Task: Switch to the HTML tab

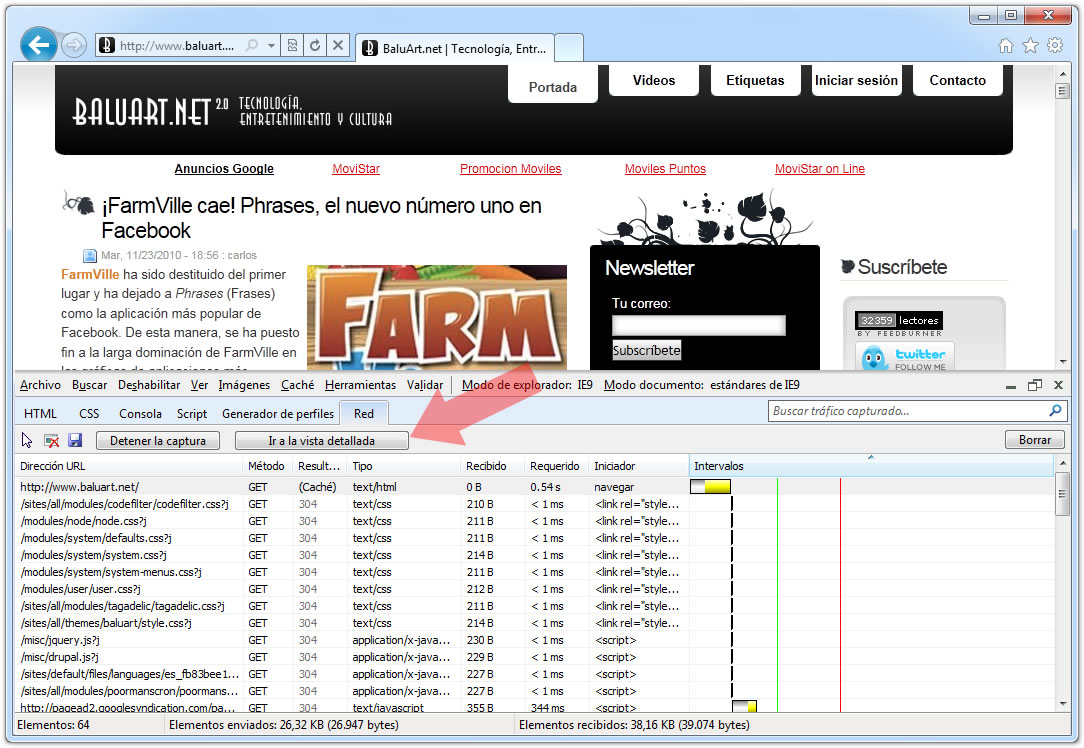Action: coord(40,413)
